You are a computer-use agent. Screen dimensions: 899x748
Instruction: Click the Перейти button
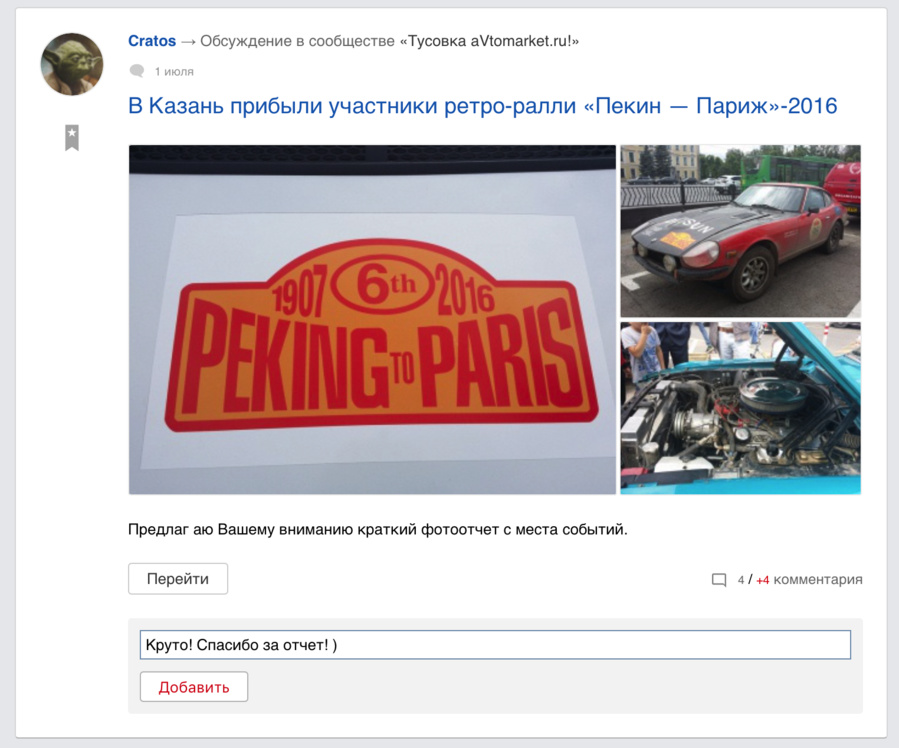pos(178,579)
